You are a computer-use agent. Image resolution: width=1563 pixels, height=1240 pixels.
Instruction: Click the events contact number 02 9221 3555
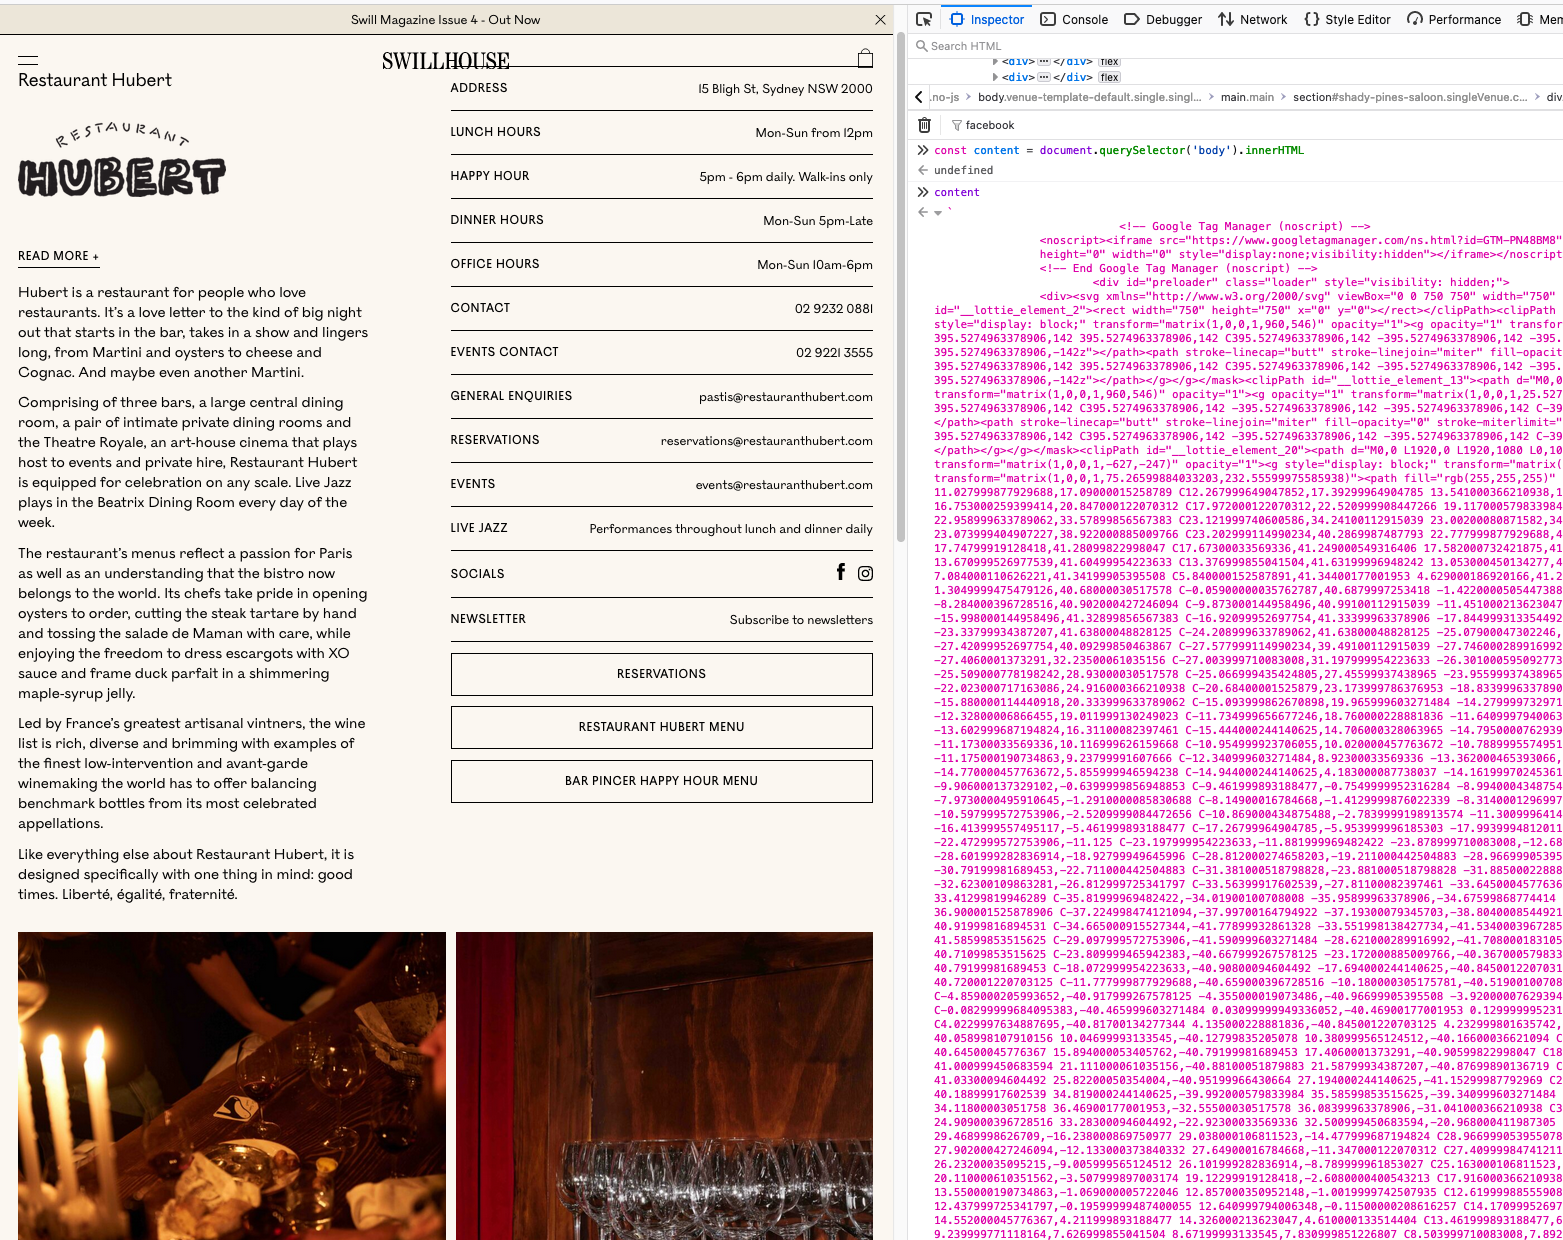(x=834, y=352)
